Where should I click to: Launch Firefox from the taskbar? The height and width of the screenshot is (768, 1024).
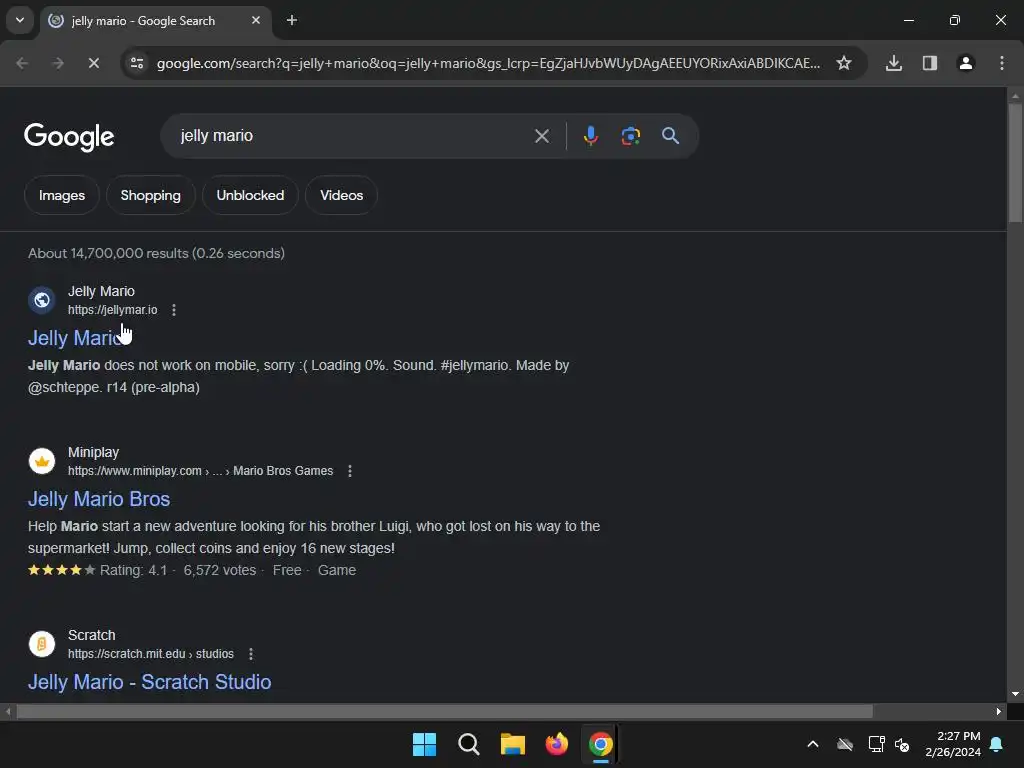(557, 744)
